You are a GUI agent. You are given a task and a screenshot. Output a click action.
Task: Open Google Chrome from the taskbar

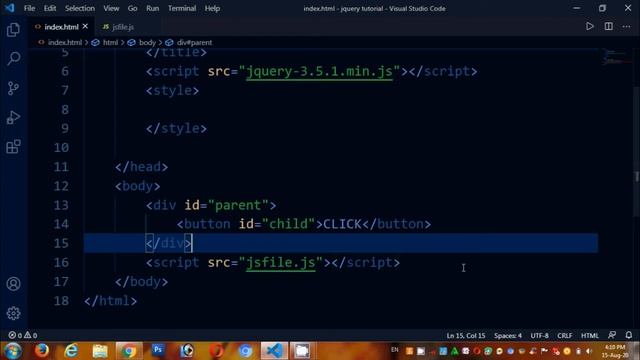[x=129, y=351]
